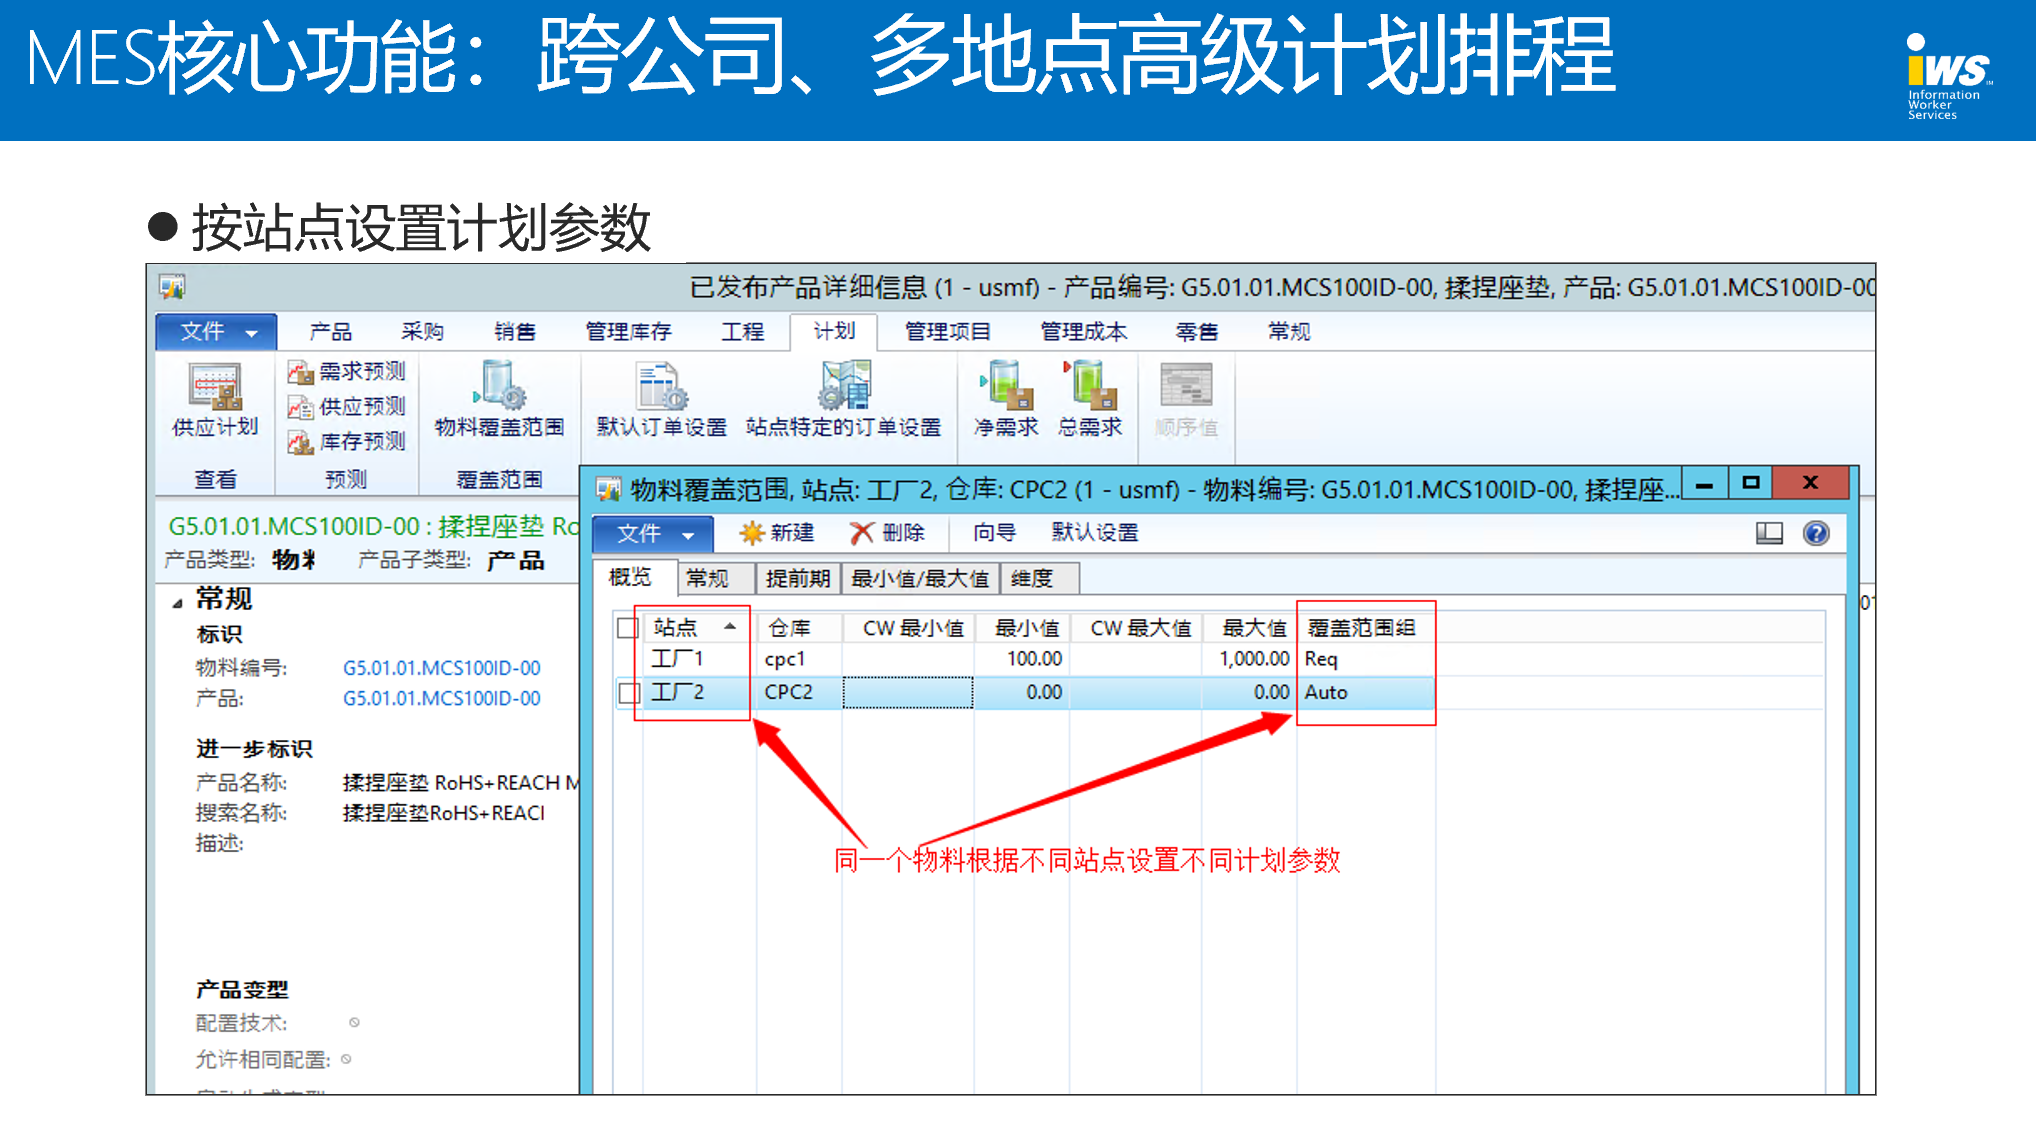This screenshot has height=1145, width=2036.
Task: Select the 计划 ribbon tab
Action: (x=834, y=332)
